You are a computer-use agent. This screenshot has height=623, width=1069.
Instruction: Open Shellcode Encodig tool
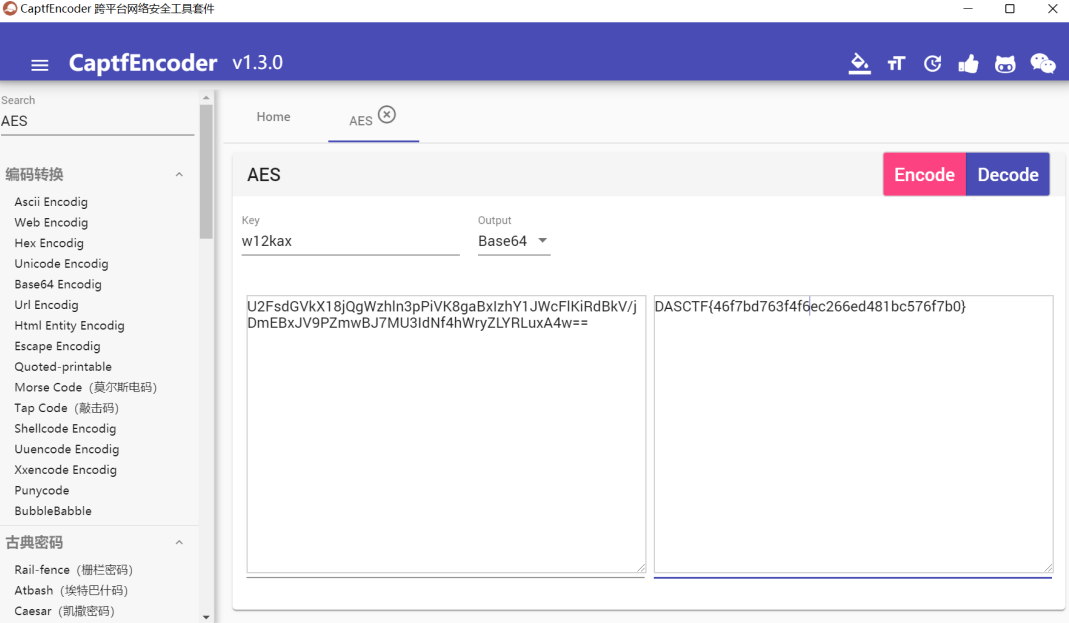point(65,428)
